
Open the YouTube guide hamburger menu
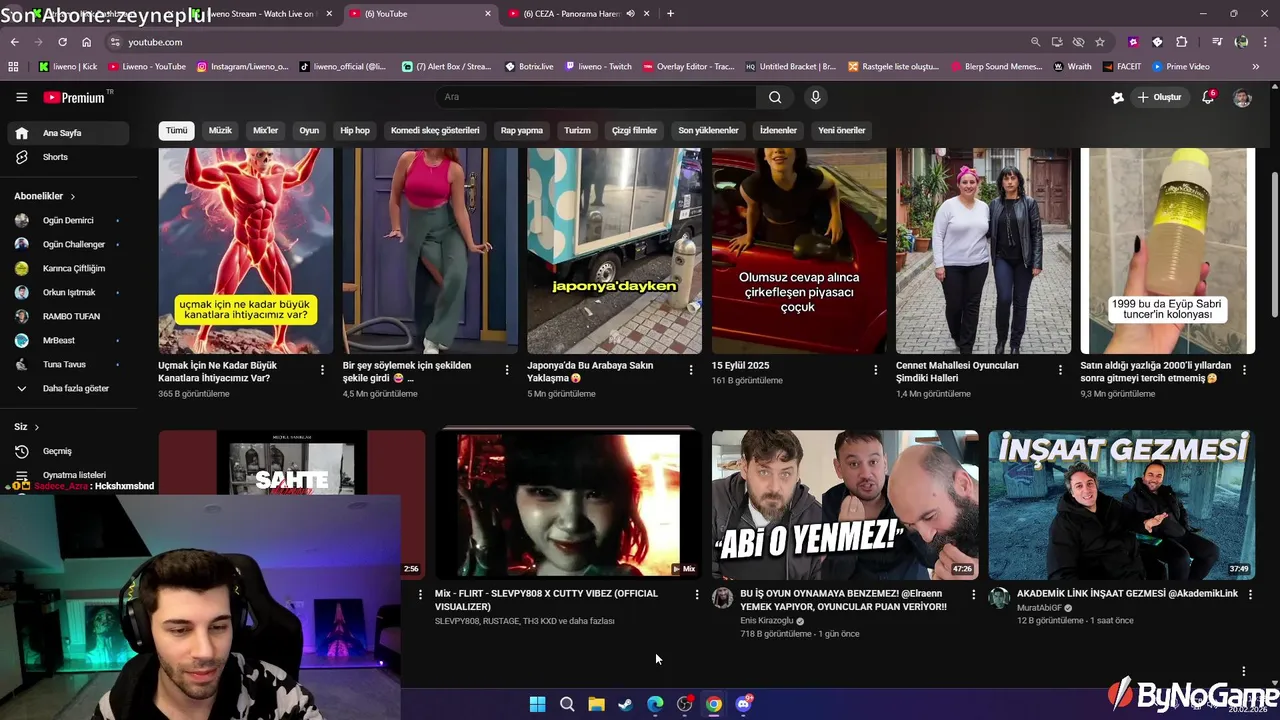(21, 97)
